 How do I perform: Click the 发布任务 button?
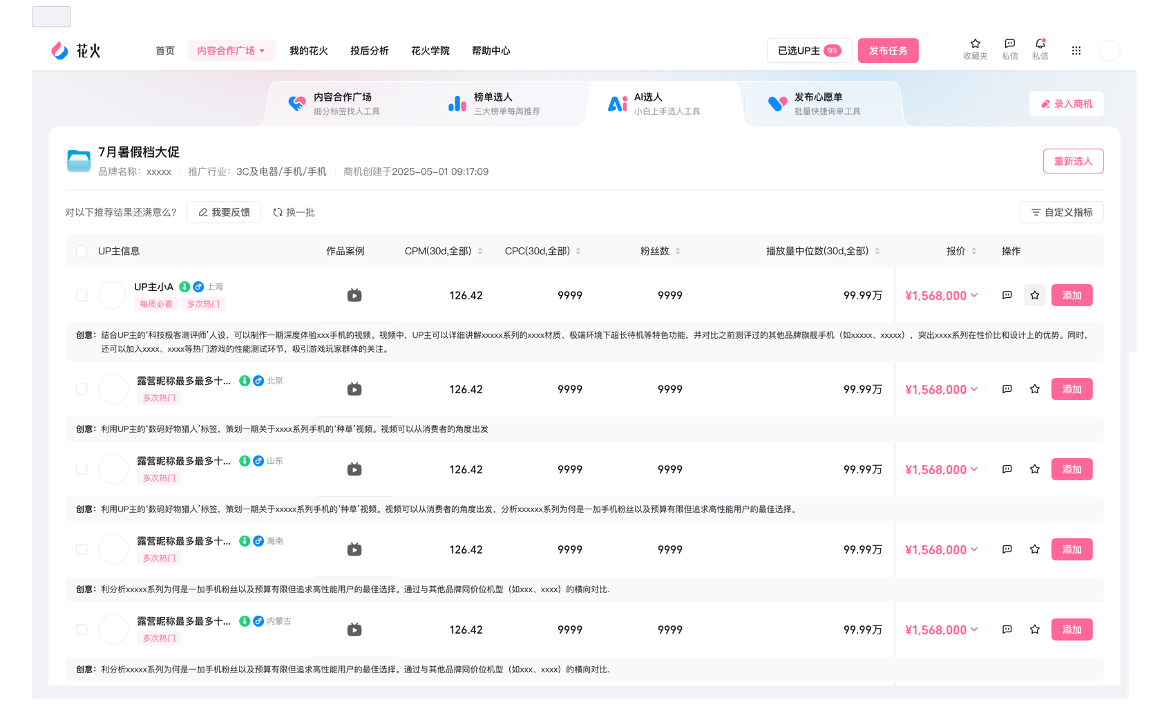[x=887, y=49]
